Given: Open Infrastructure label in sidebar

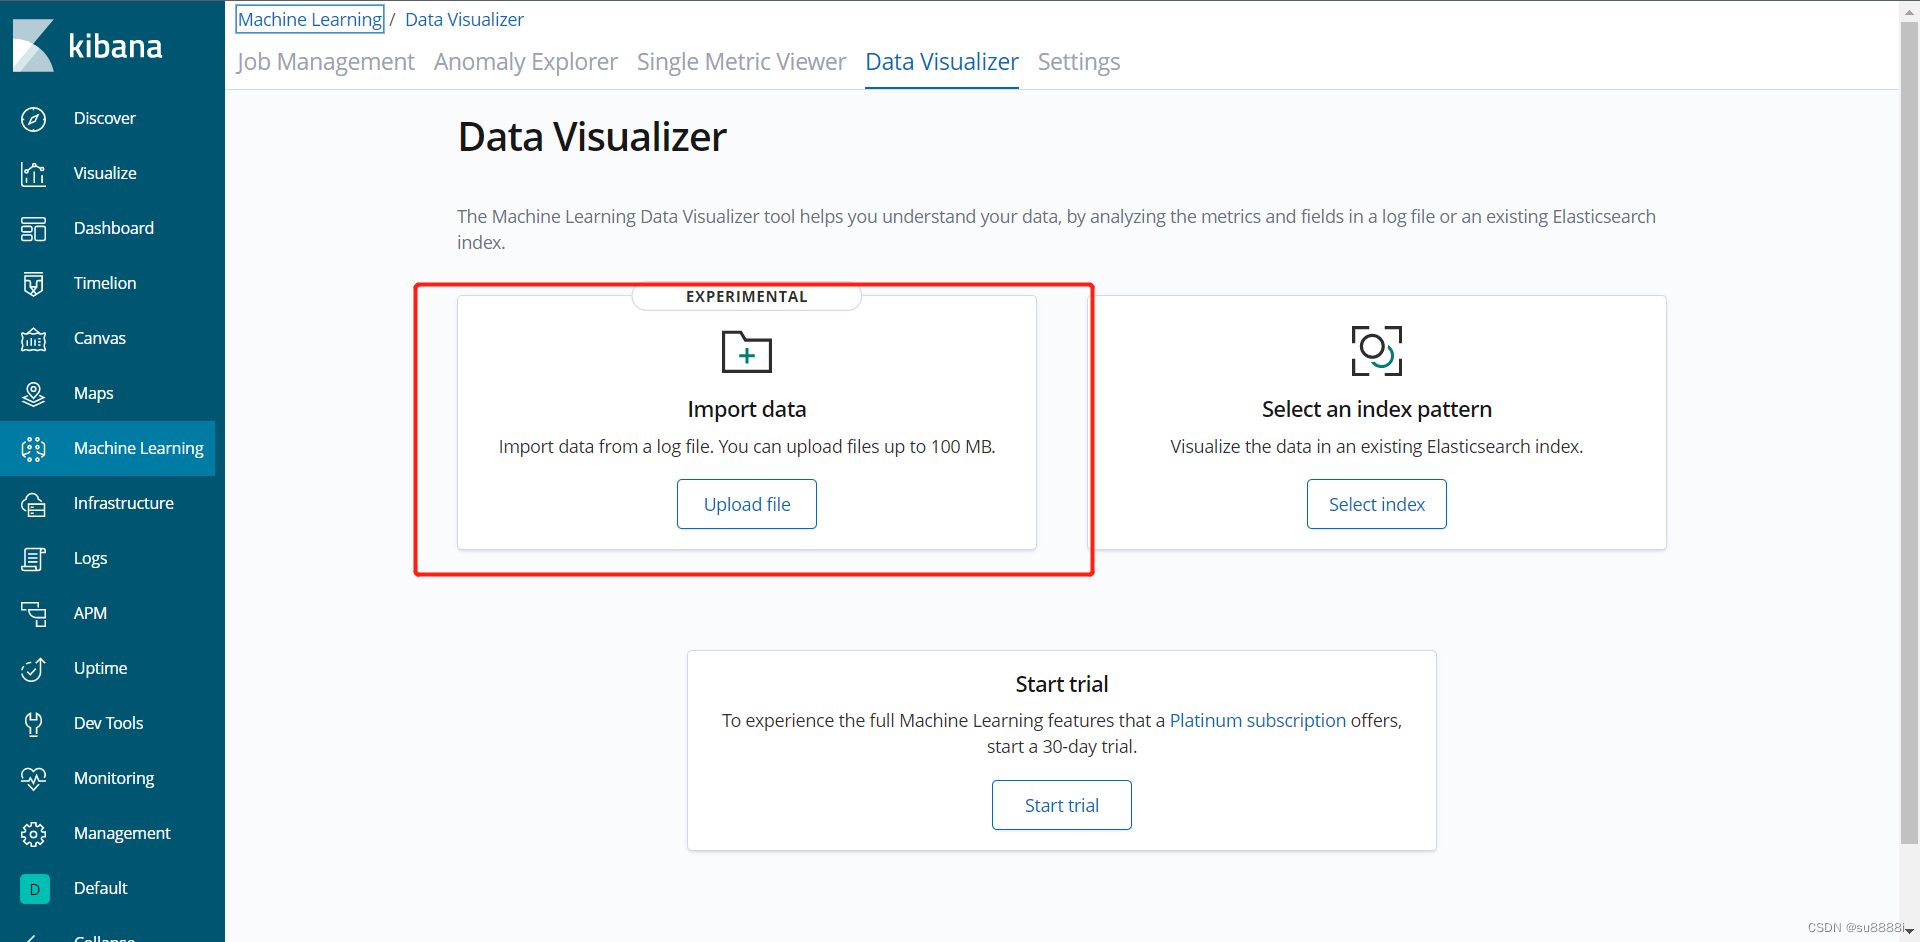Looking at the screenshot, I should pos(124,503).
